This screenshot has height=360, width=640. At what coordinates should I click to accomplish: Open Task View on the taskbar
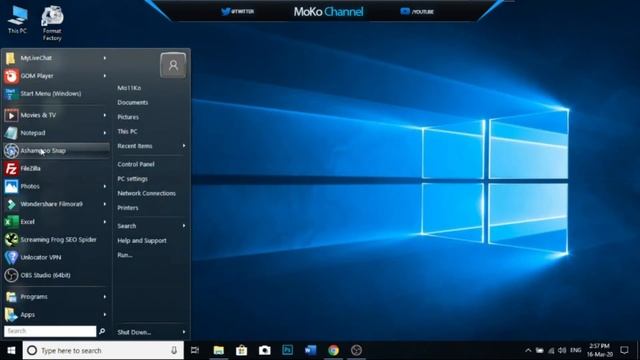tap(195, 350)
